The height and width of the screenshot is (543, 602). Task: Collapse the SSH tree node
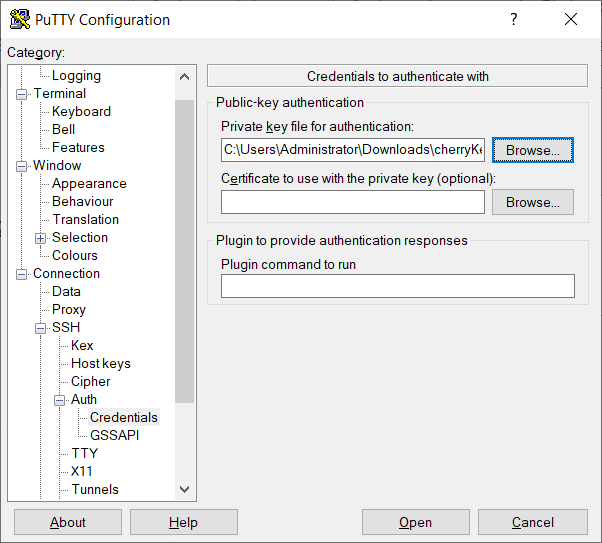(x=40, y=328)
